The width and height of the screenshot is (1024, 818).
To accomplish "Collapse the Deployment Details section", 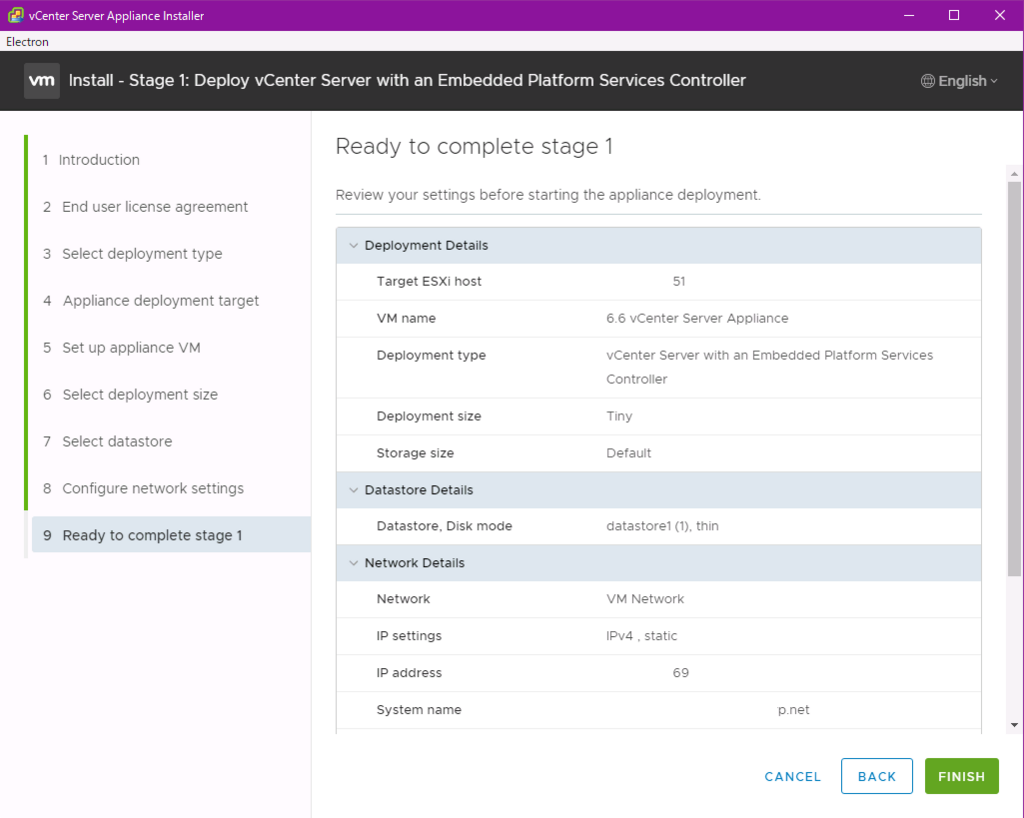I will [353, 245].
